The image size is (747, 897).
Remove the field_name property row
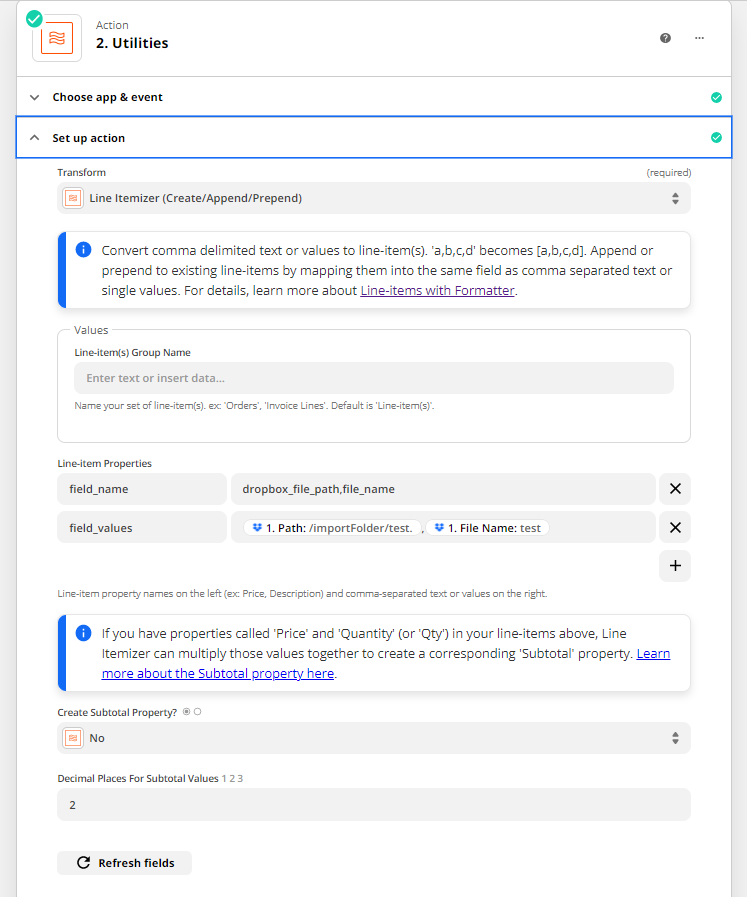tap(675, 489)
